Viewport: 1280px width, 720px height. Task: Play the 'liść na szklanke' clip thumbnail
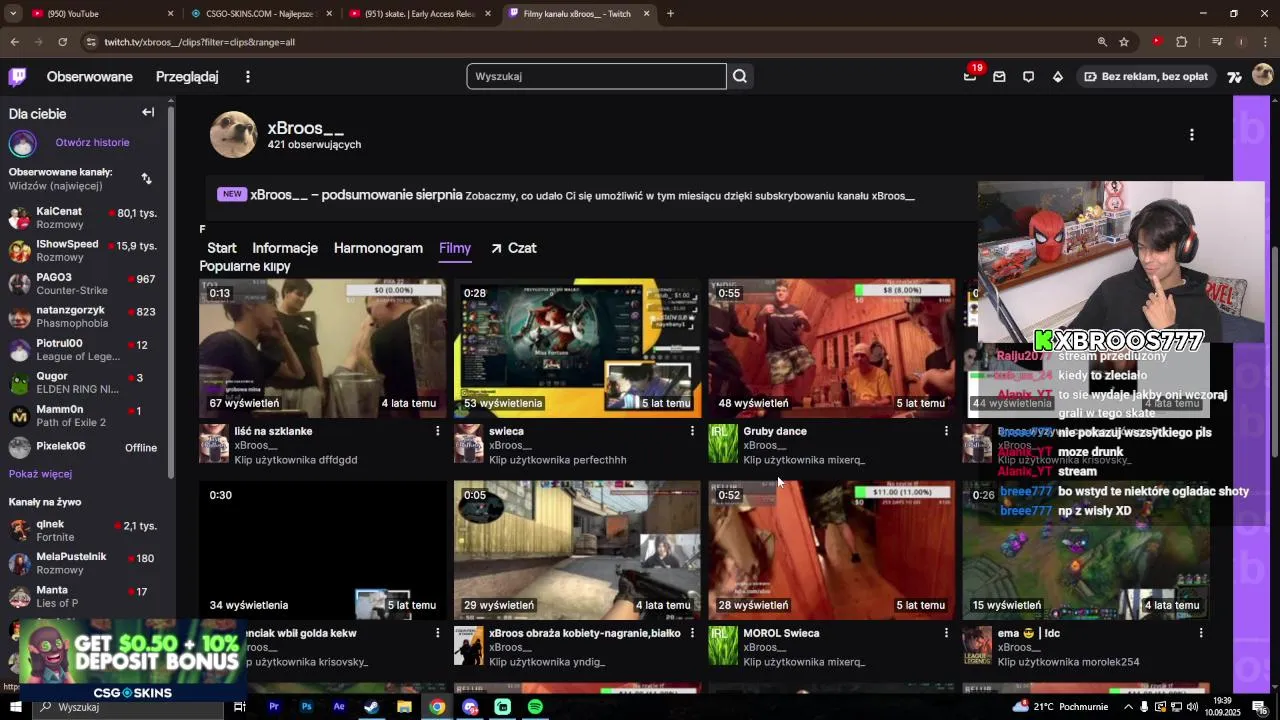(322, 348)
